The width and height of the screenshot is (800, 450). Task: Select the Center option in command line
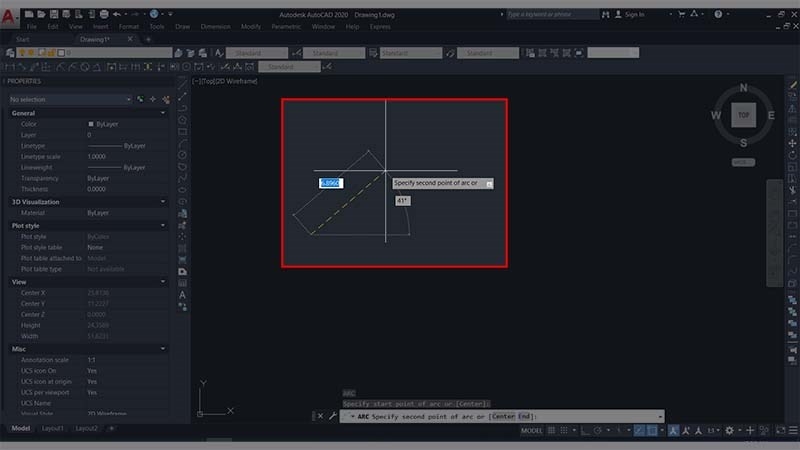pos(504,416)
